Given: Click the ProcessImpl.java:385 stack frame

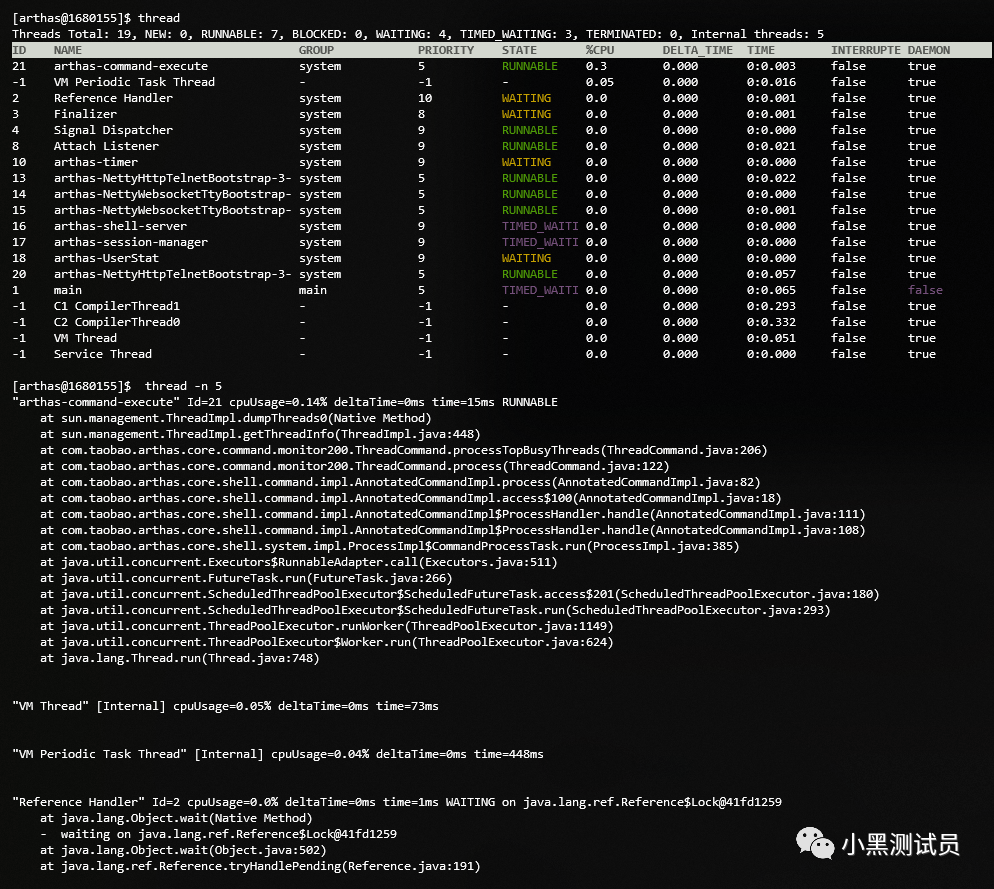Looking at the screenshot, I should point(390,546).
